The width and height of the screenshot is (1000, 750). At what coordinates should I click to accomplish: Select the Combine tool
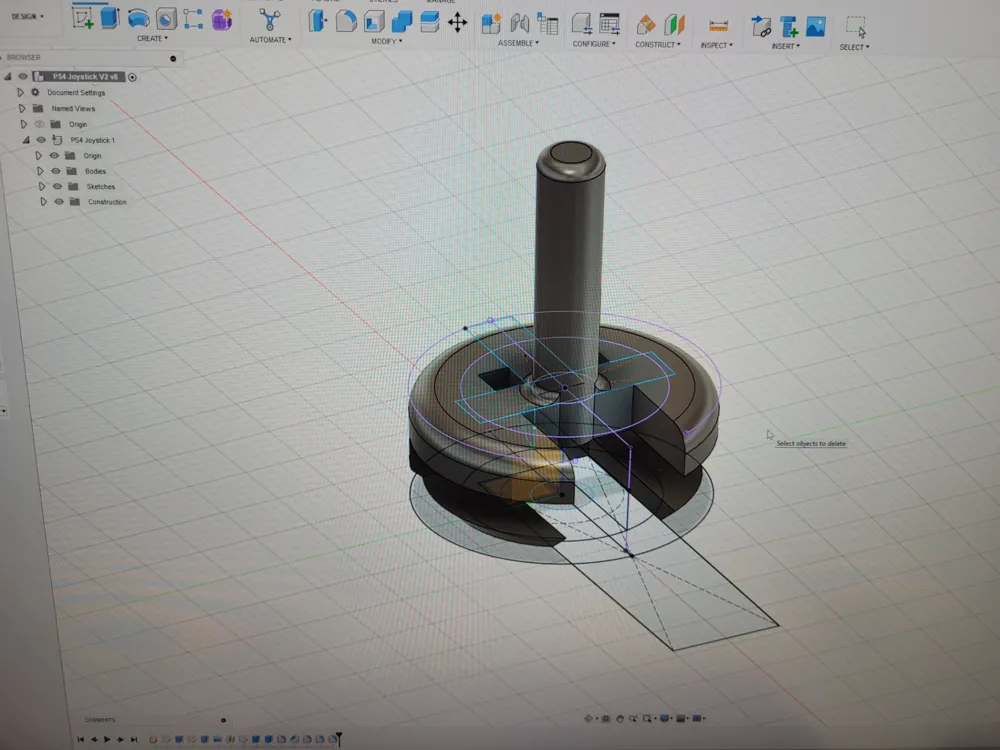[x=402, y=22]
